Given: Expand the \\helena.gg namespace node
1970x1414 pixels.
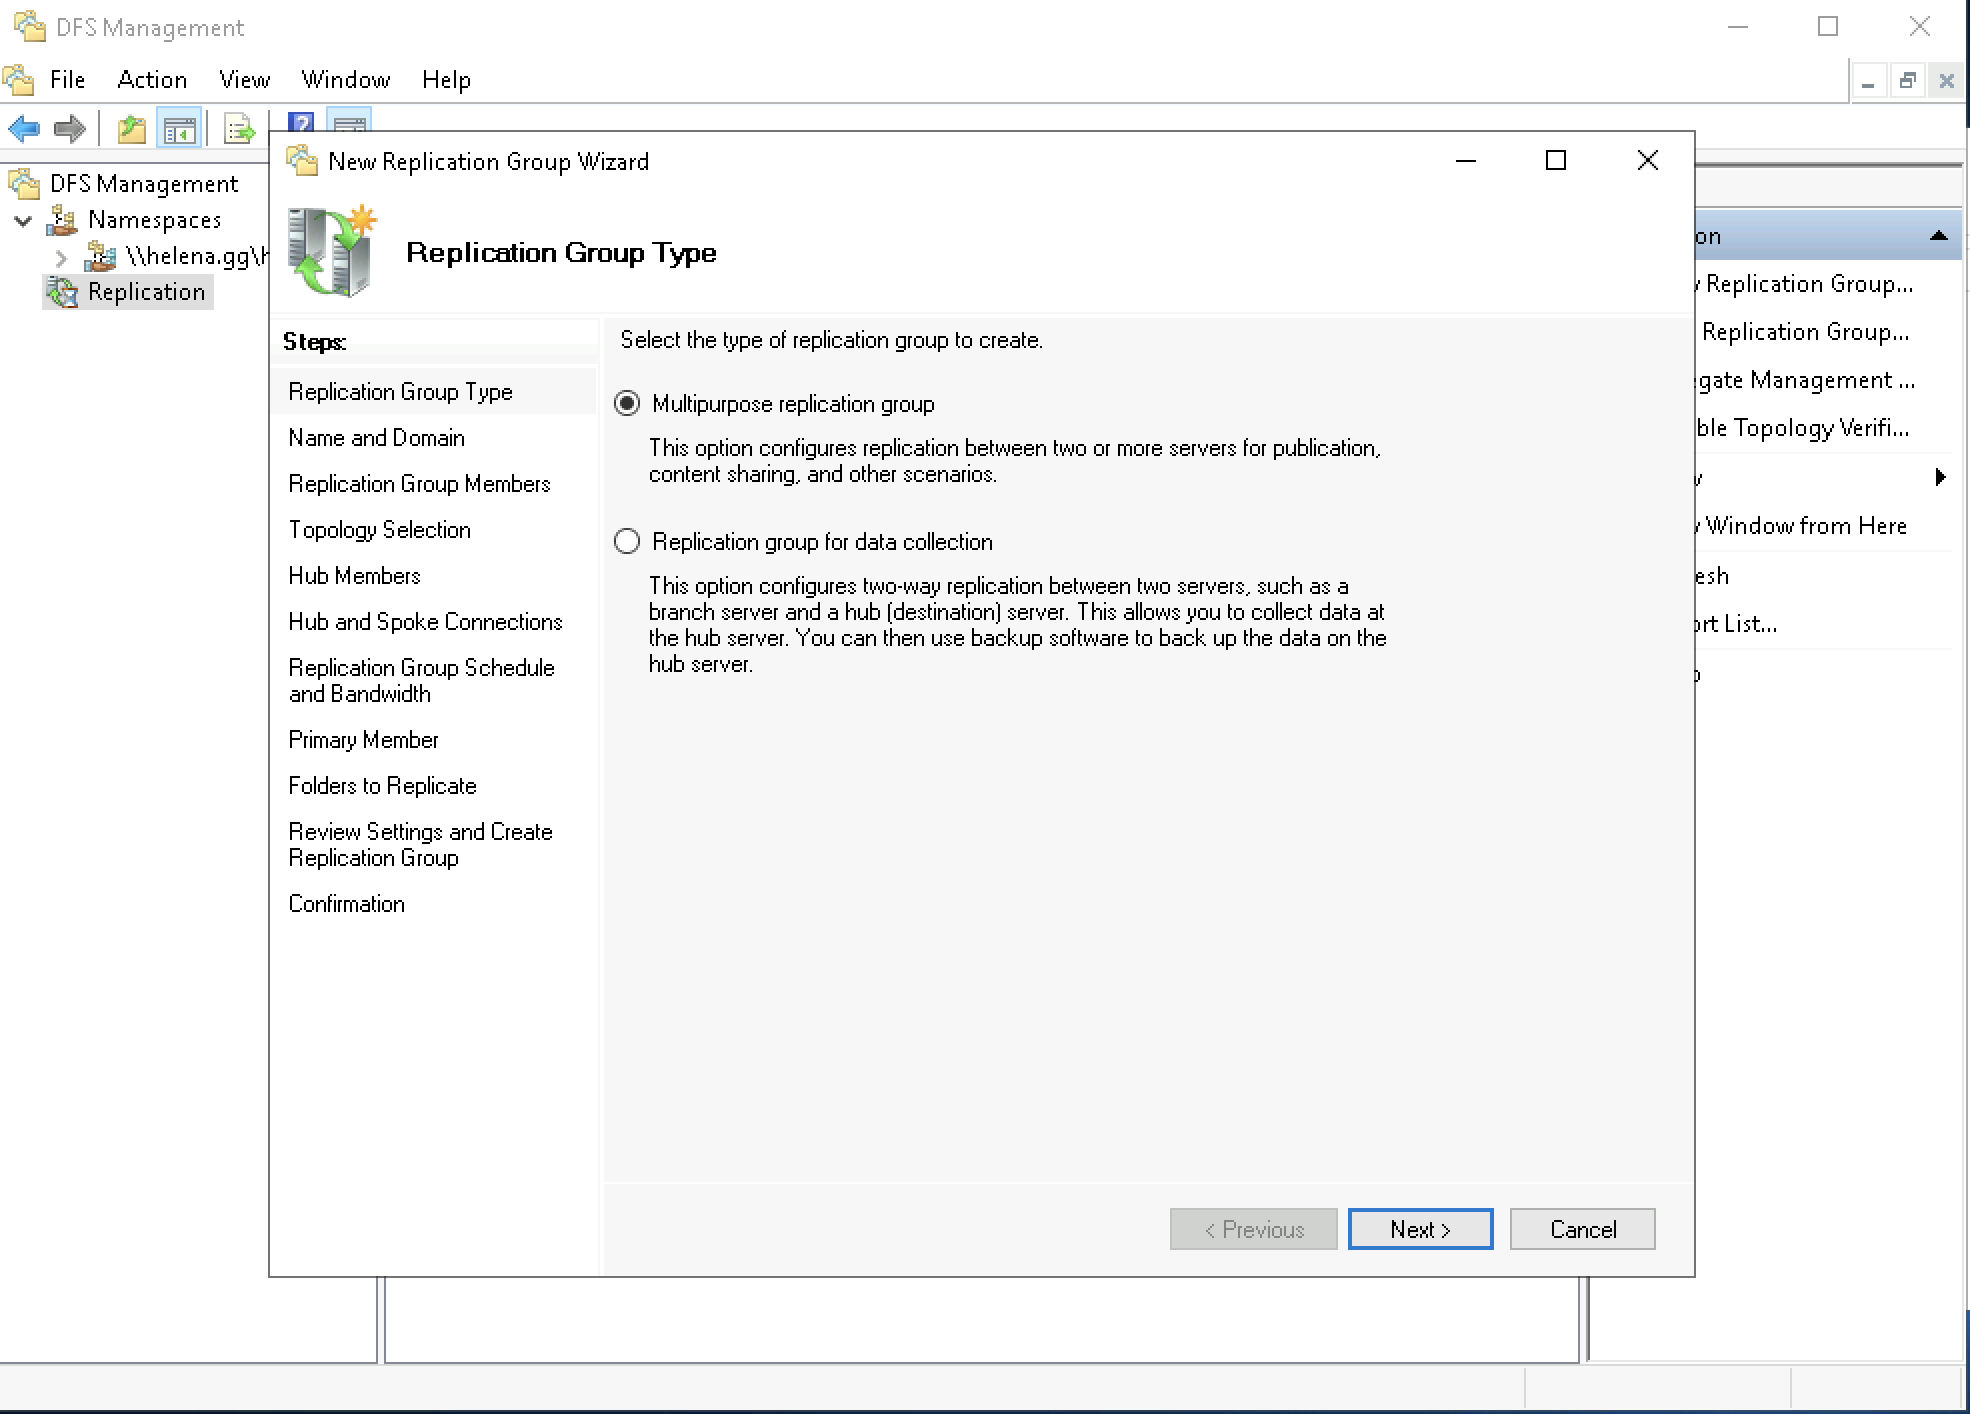Looking at the screenshot, I should coord(61,257).
